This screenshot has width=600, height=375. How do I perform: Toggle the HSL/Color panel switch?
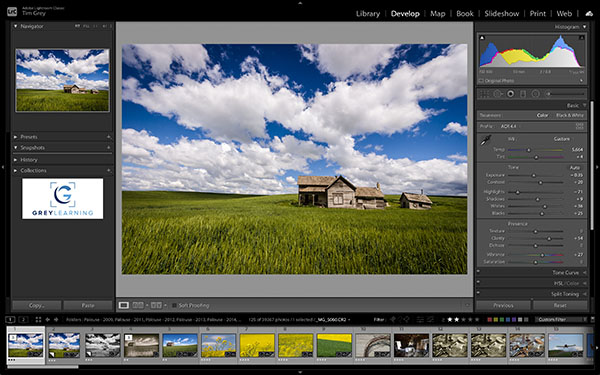(x=478, y=282)
